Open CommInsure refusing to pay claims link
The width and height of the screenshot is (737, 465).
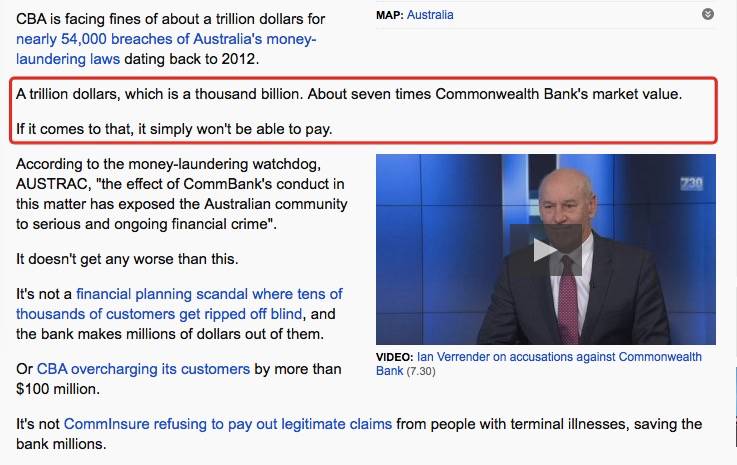click(227, 424)
